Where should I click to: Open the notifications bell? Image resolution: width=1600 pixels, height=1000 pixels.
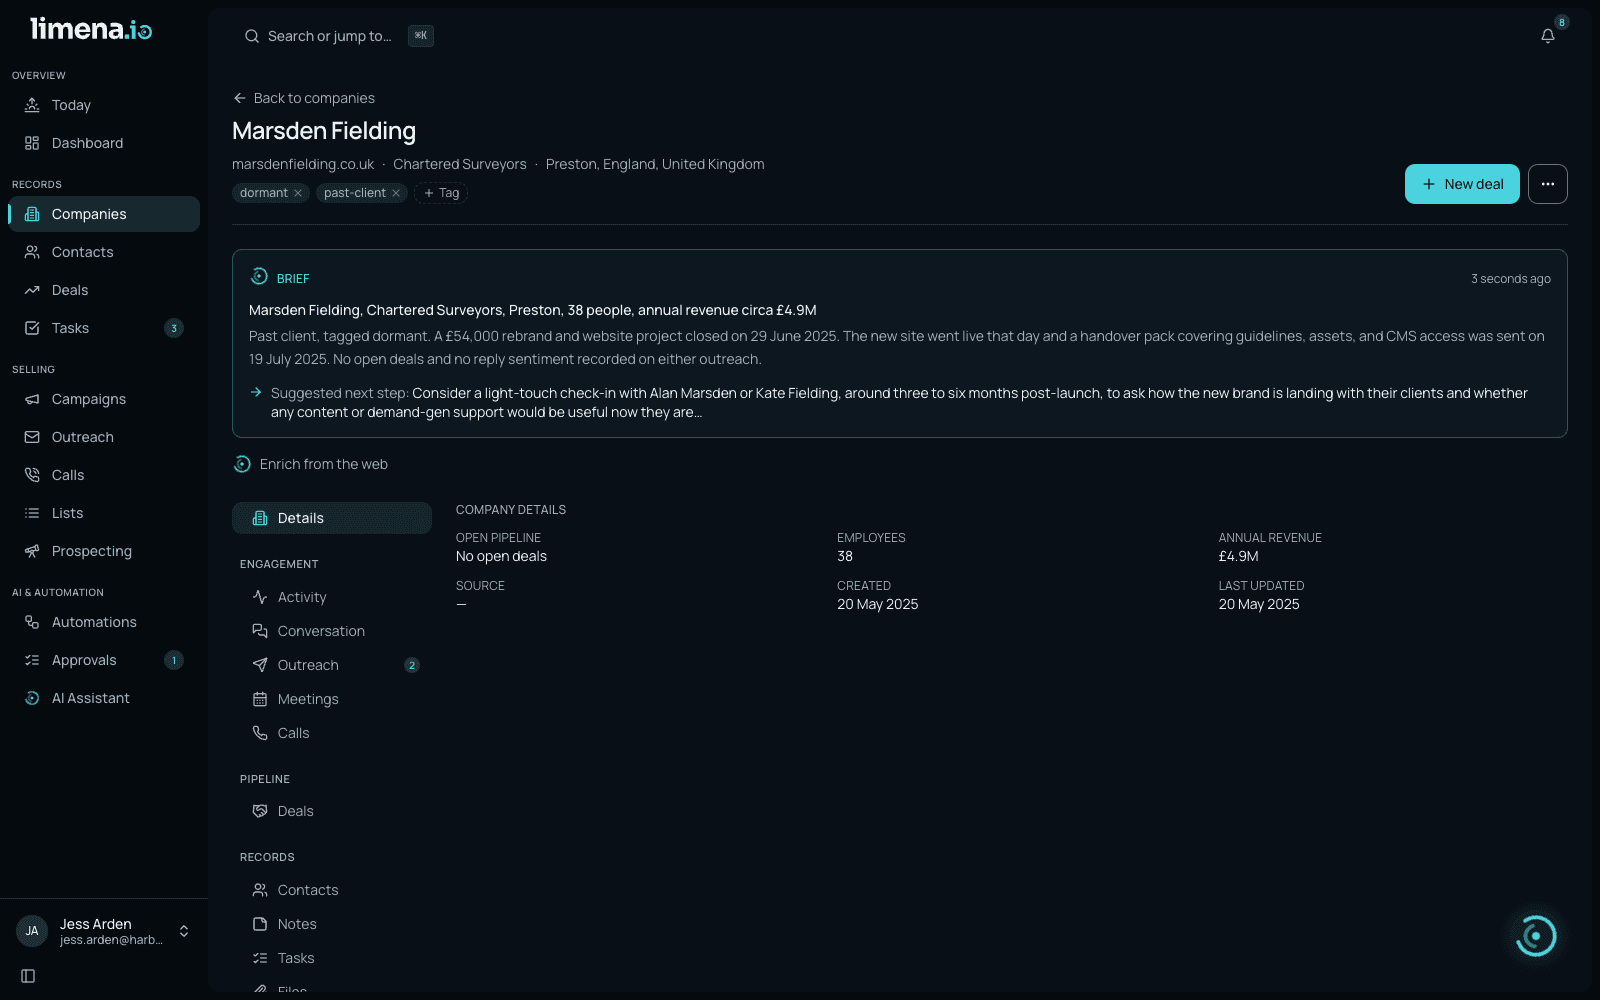point(1548,36)
